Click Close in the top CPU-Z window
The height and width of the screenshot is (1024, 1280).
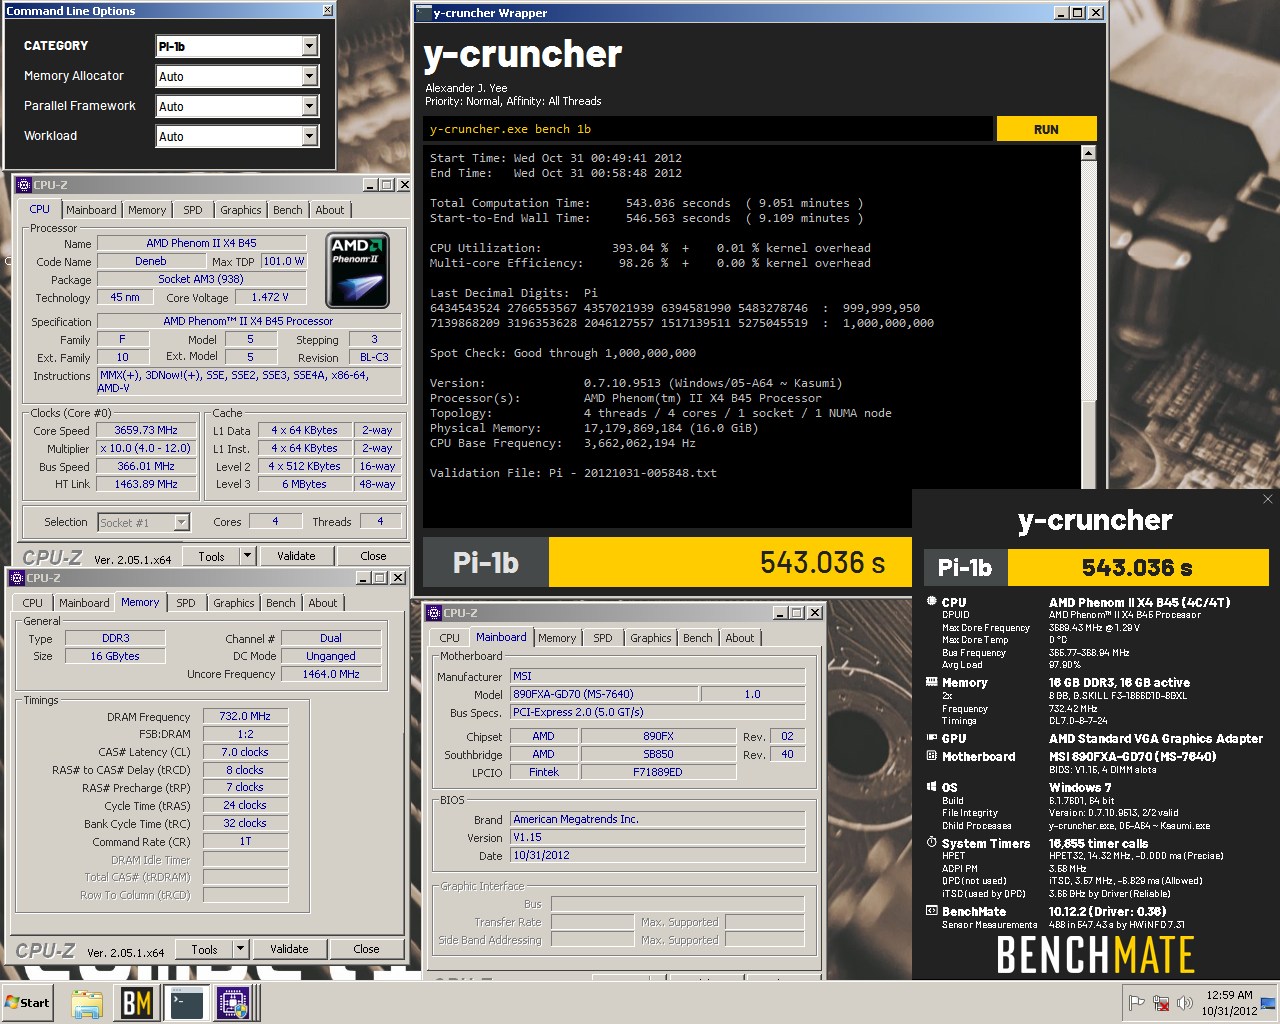[x=373, y=556]
